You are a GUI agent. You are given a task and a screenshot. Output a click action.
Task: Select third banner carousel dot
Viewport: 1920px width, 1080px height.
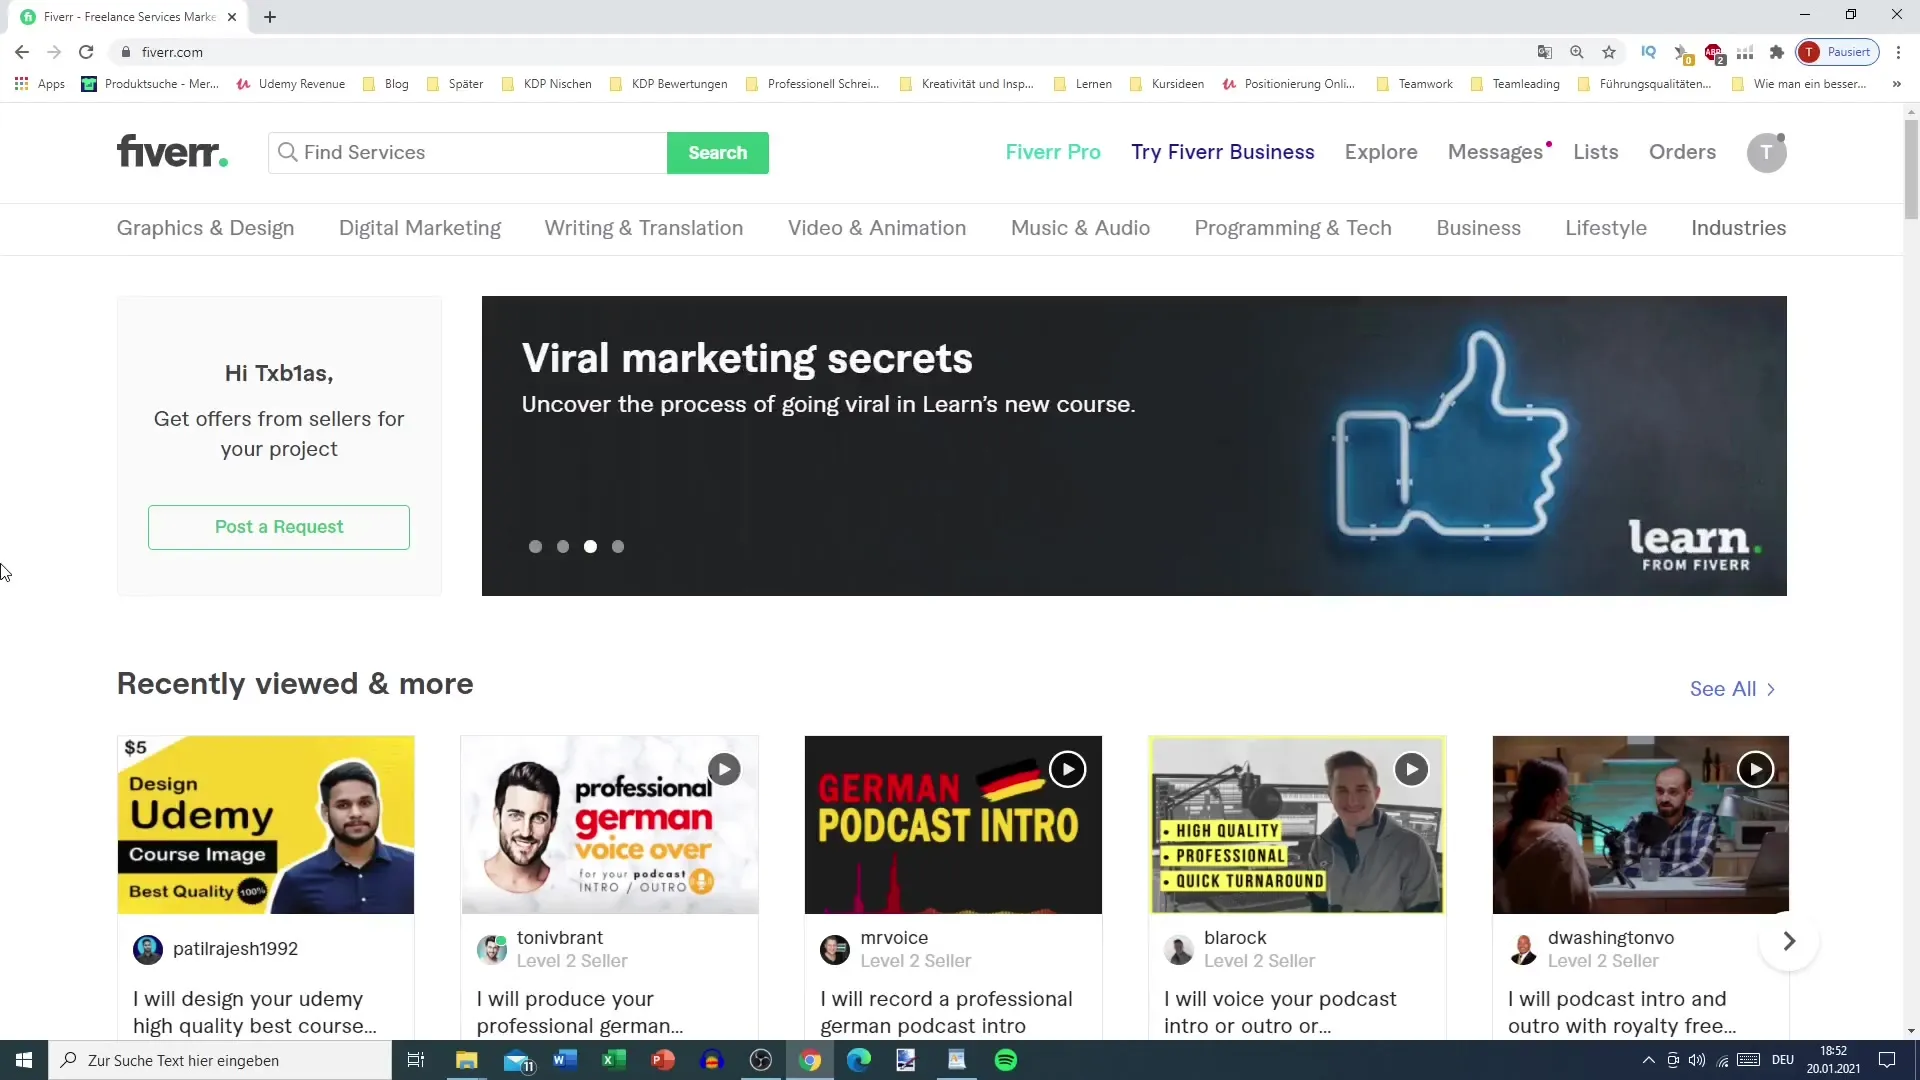tap(590, 547)
